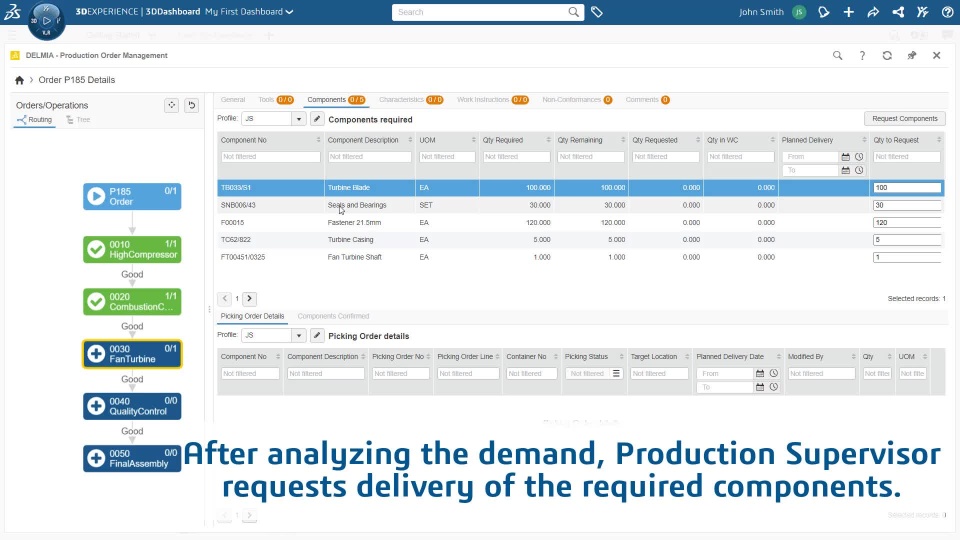
Task: Go to previous page of components
Action: [225, 299]
